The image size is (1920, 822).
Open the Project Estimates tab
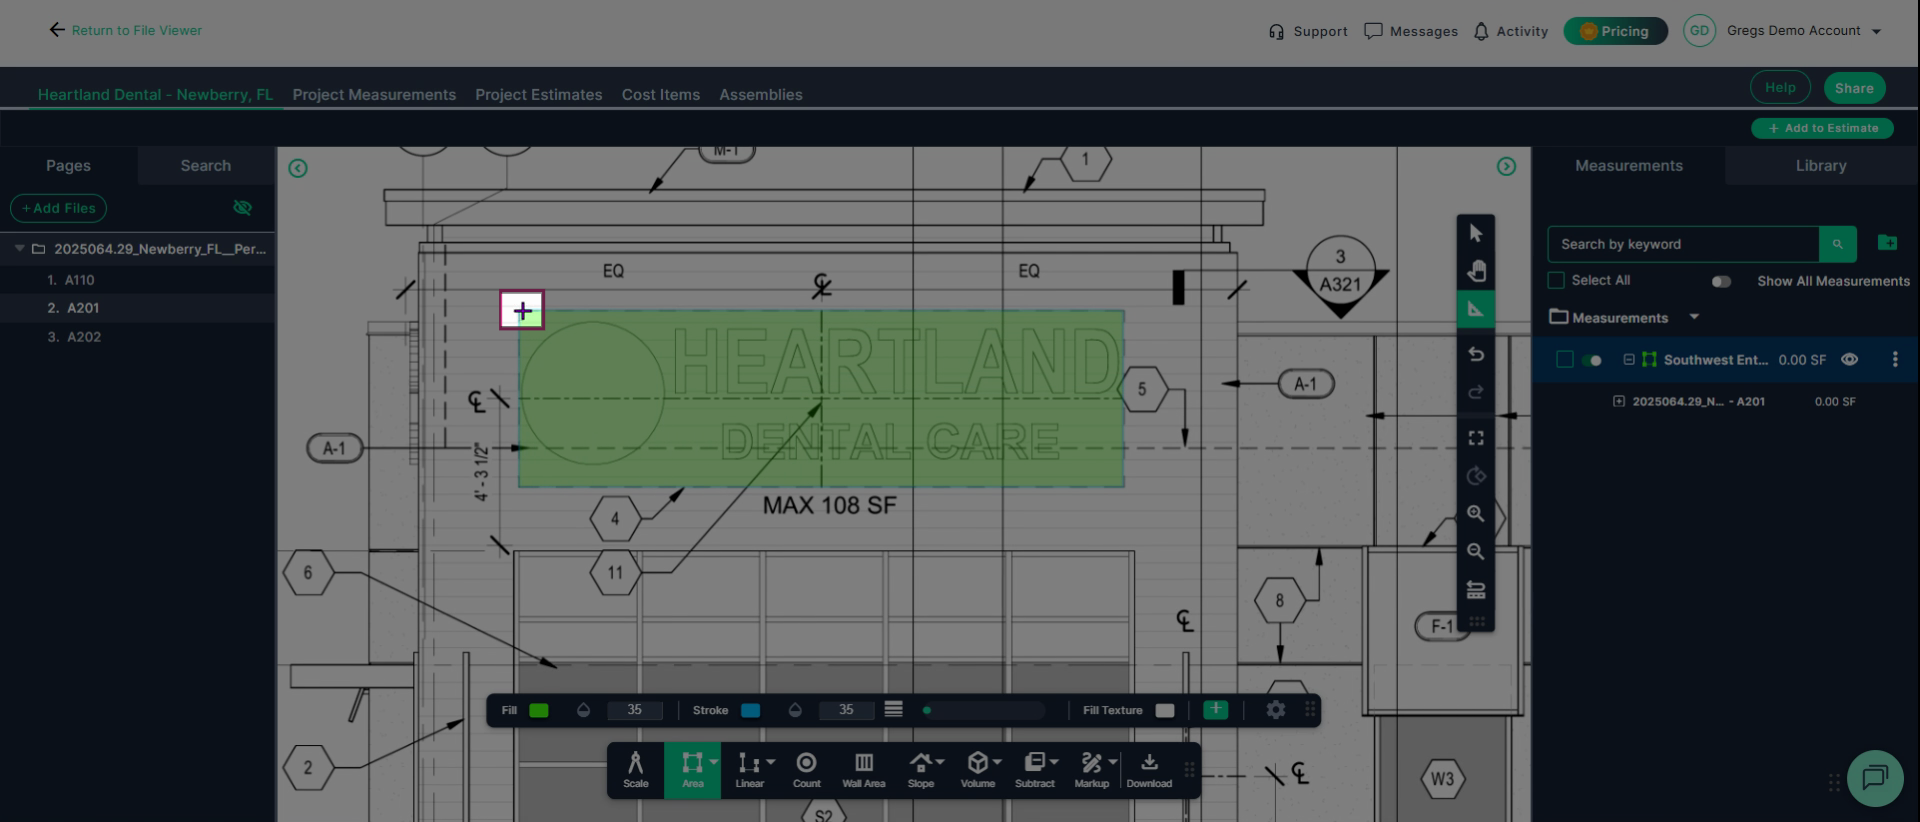click(538, 95)
